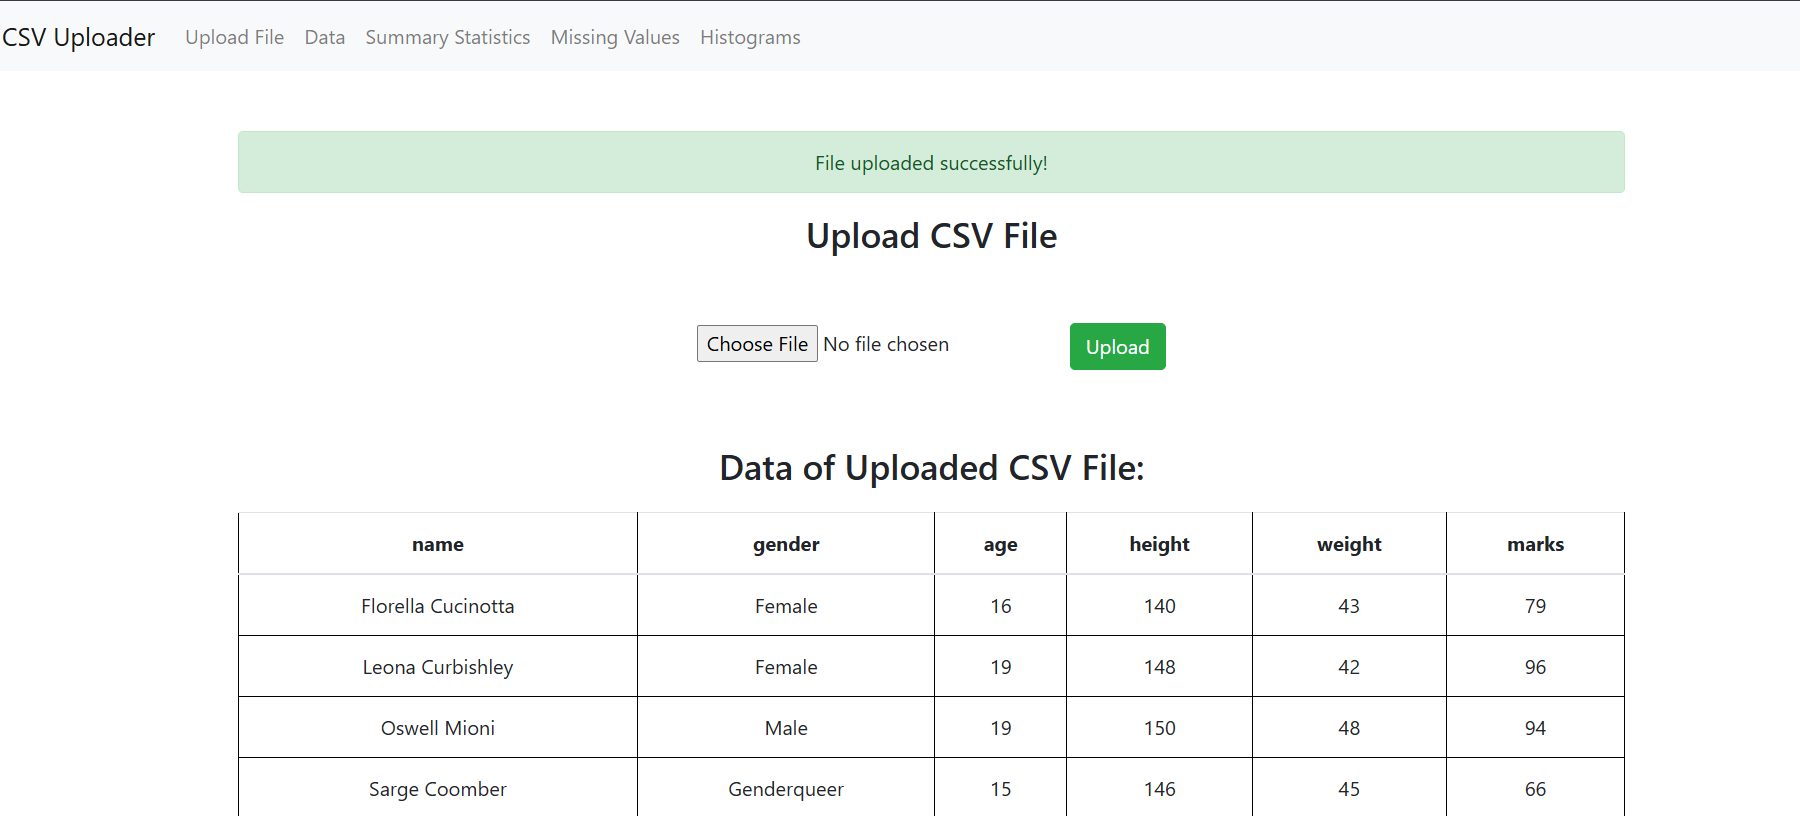This screenshot has height=816, width=1800.
Task: Click the 'File uploaded successfully!' alert banner
Action: (931, 162)
